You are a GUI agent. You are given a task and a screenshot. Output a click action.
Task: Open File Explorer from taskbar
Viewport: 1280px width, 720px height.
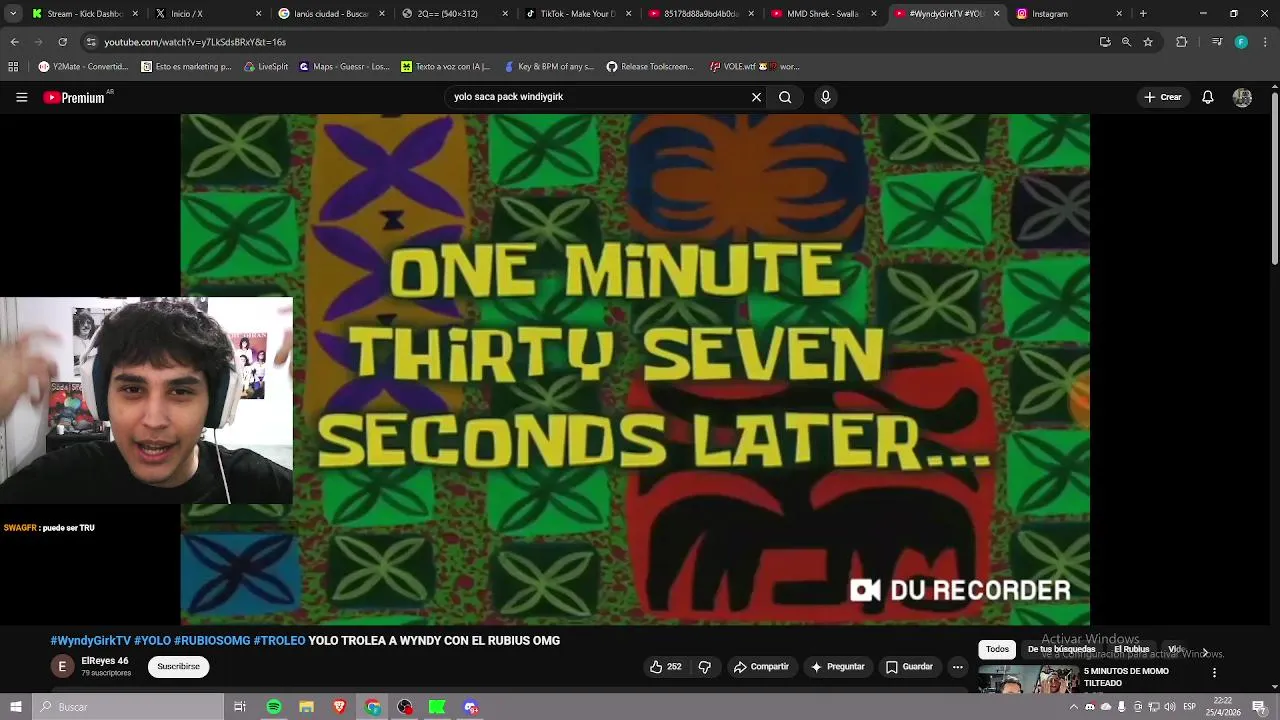[x=306, y=707]
